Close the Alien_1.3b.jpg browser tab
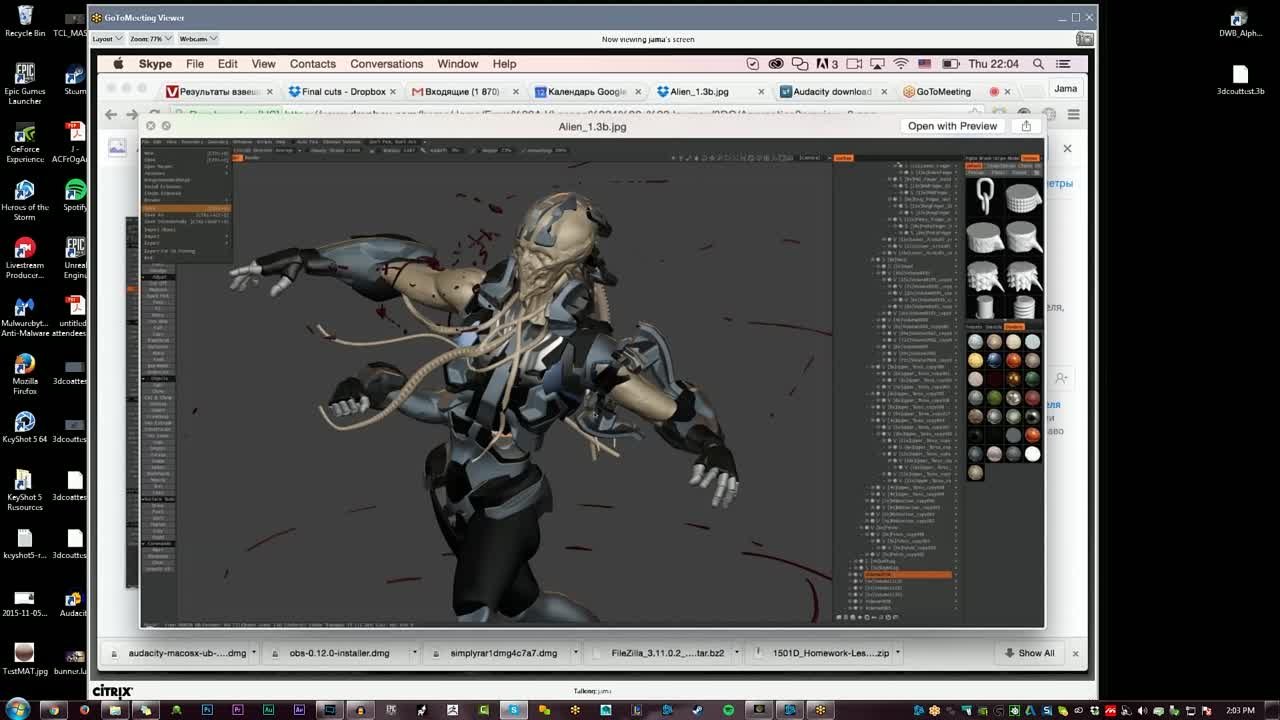 (x=761, y=91)
